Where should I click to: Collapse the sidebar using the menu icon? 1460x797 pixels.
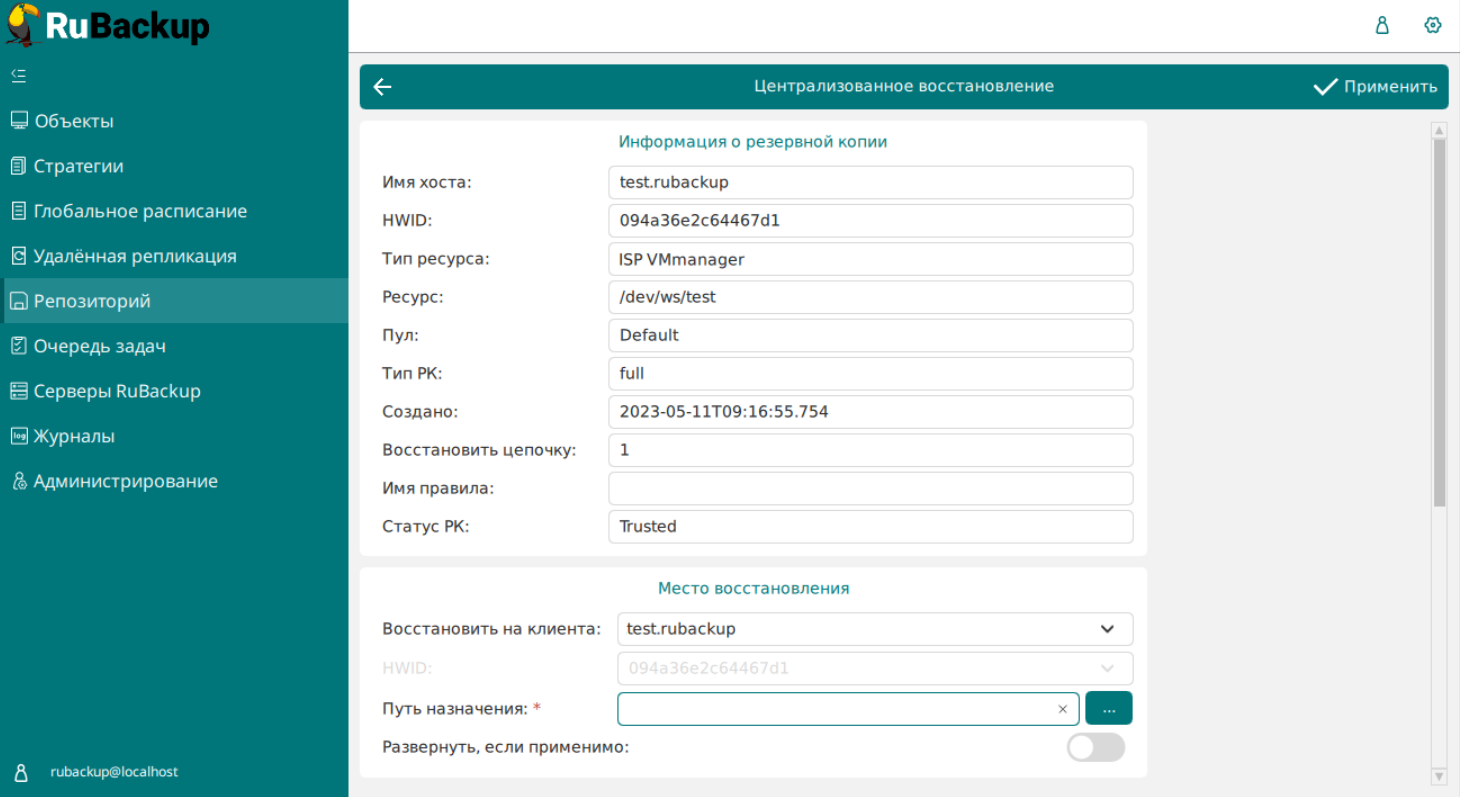click(x=18, y=75)
